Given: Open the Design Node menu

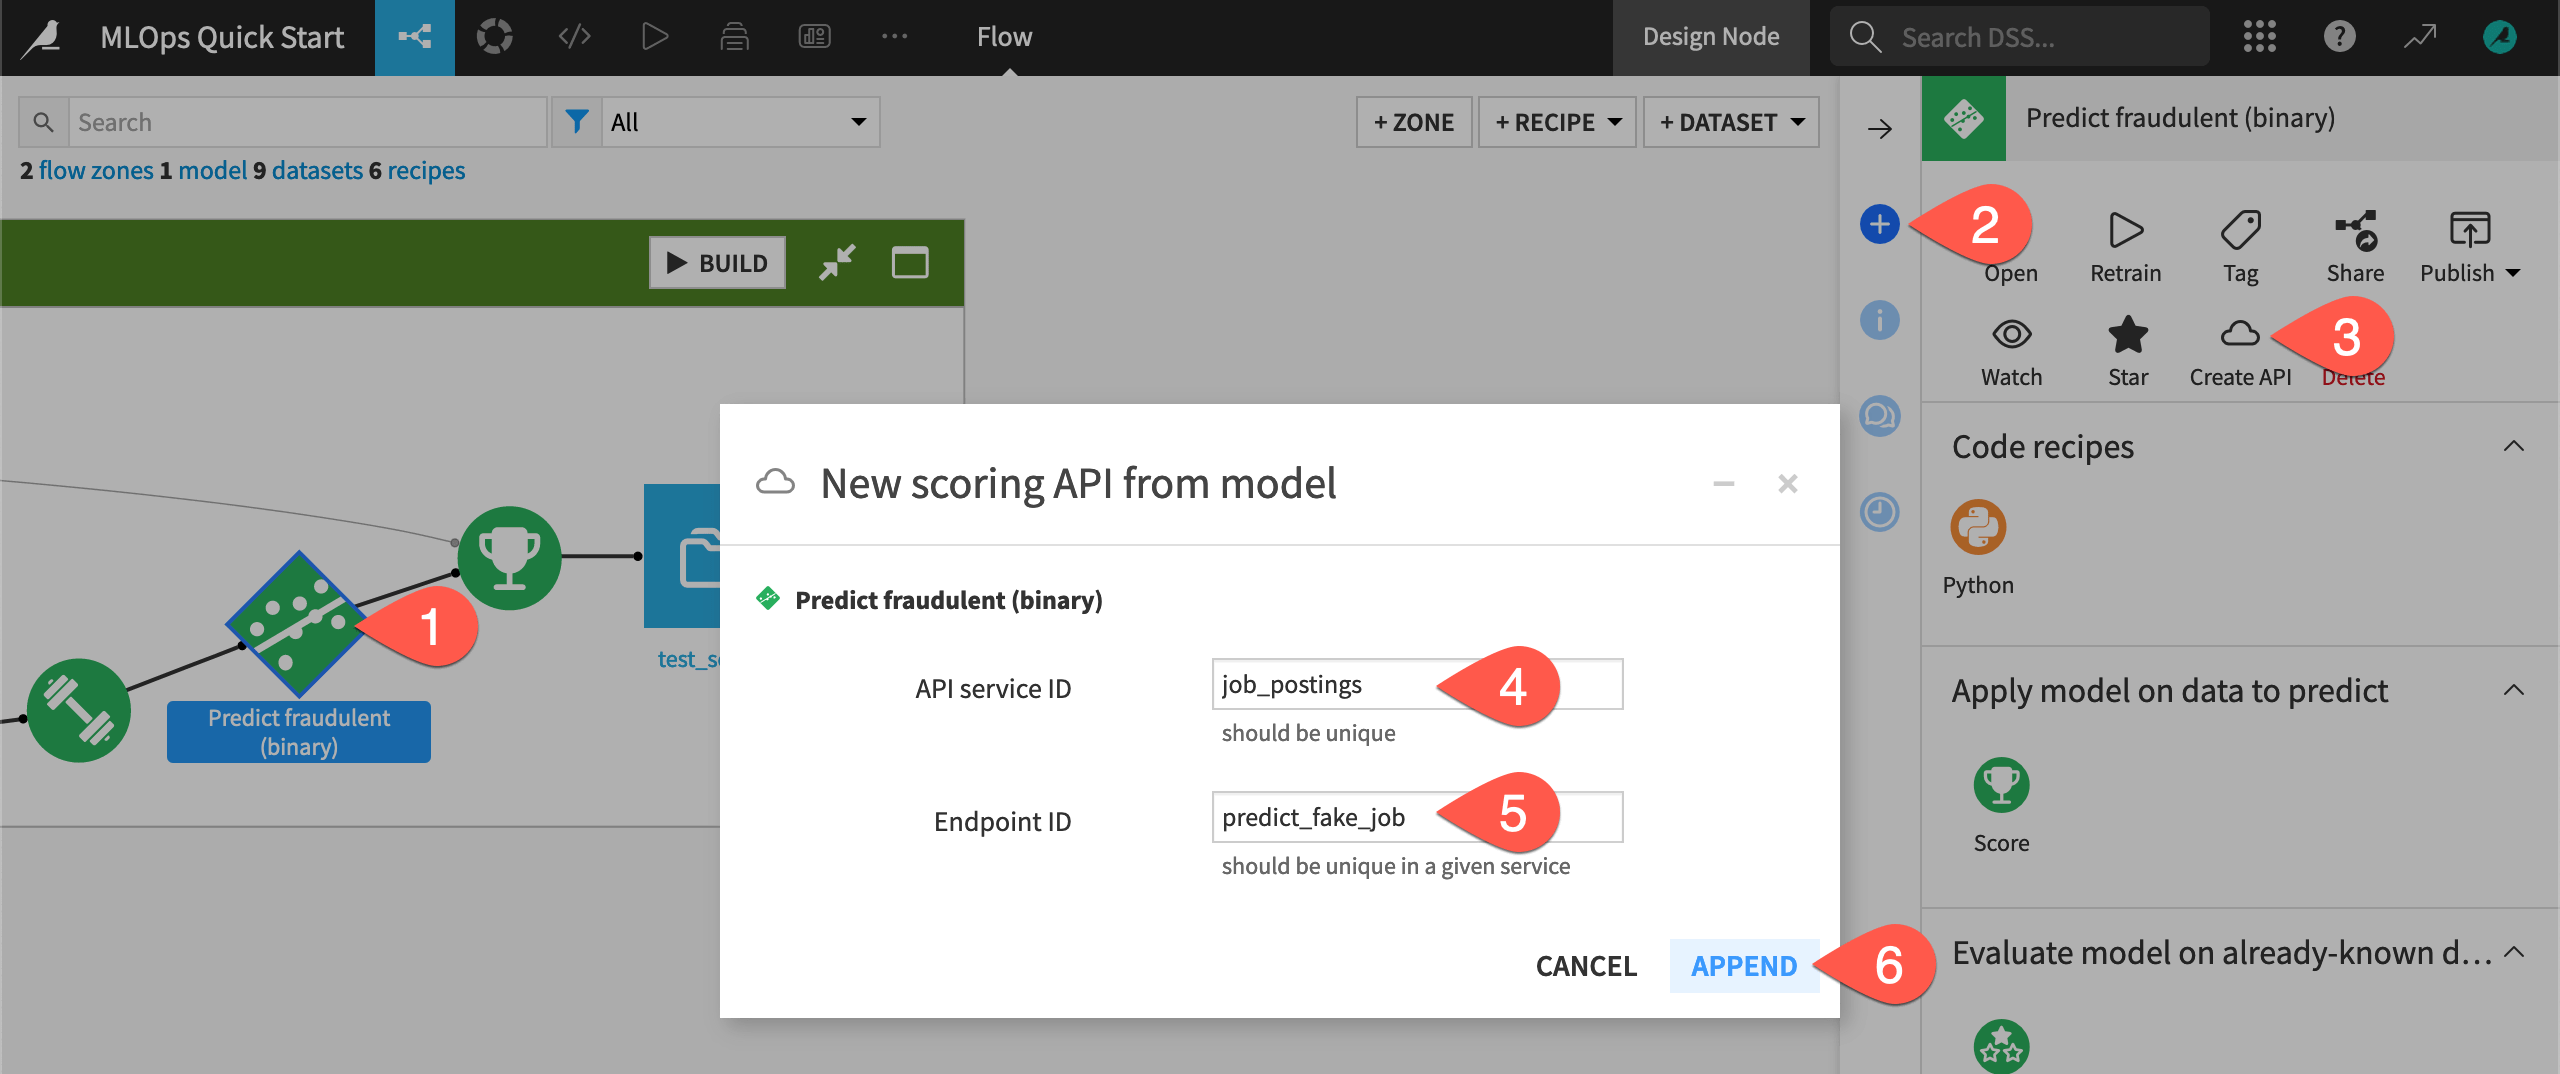Looking at the screenshot, I should pyautogui.click(x=1711, y=36).
